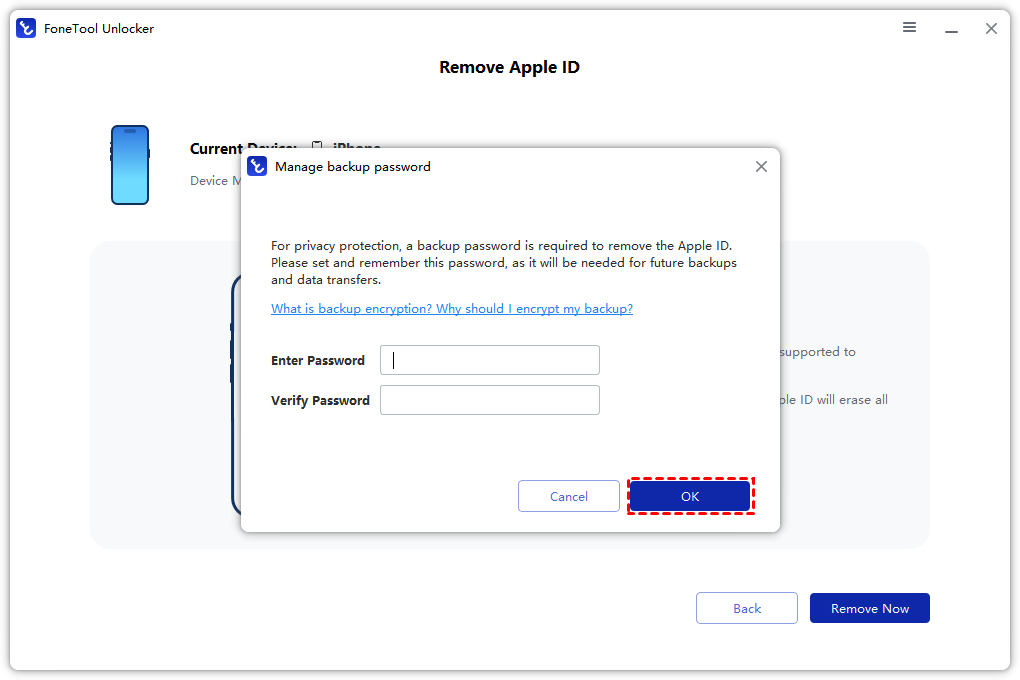Click the 'Remove Apple ID' page heading
Screen dimensions: 1020x680
click(509, 67)
